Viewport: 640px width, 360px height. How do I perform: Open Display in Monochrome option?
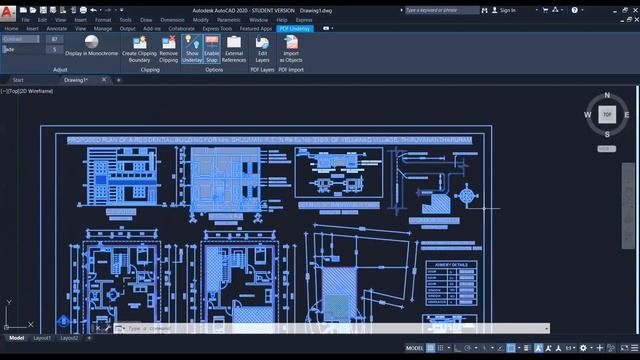(91, 46)
